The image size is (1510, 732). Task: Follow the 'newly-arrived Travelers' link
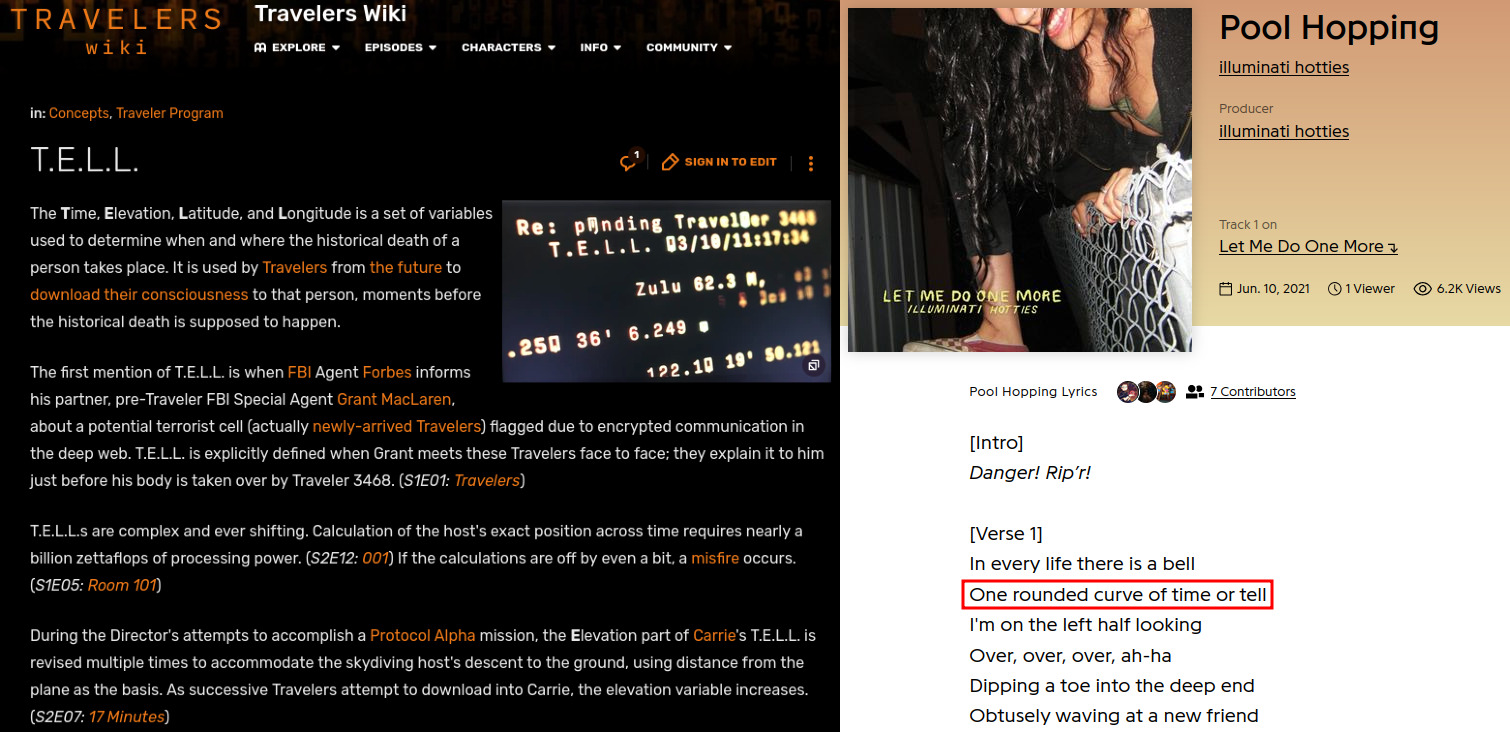pyautogui.click(x=397, y=426)
